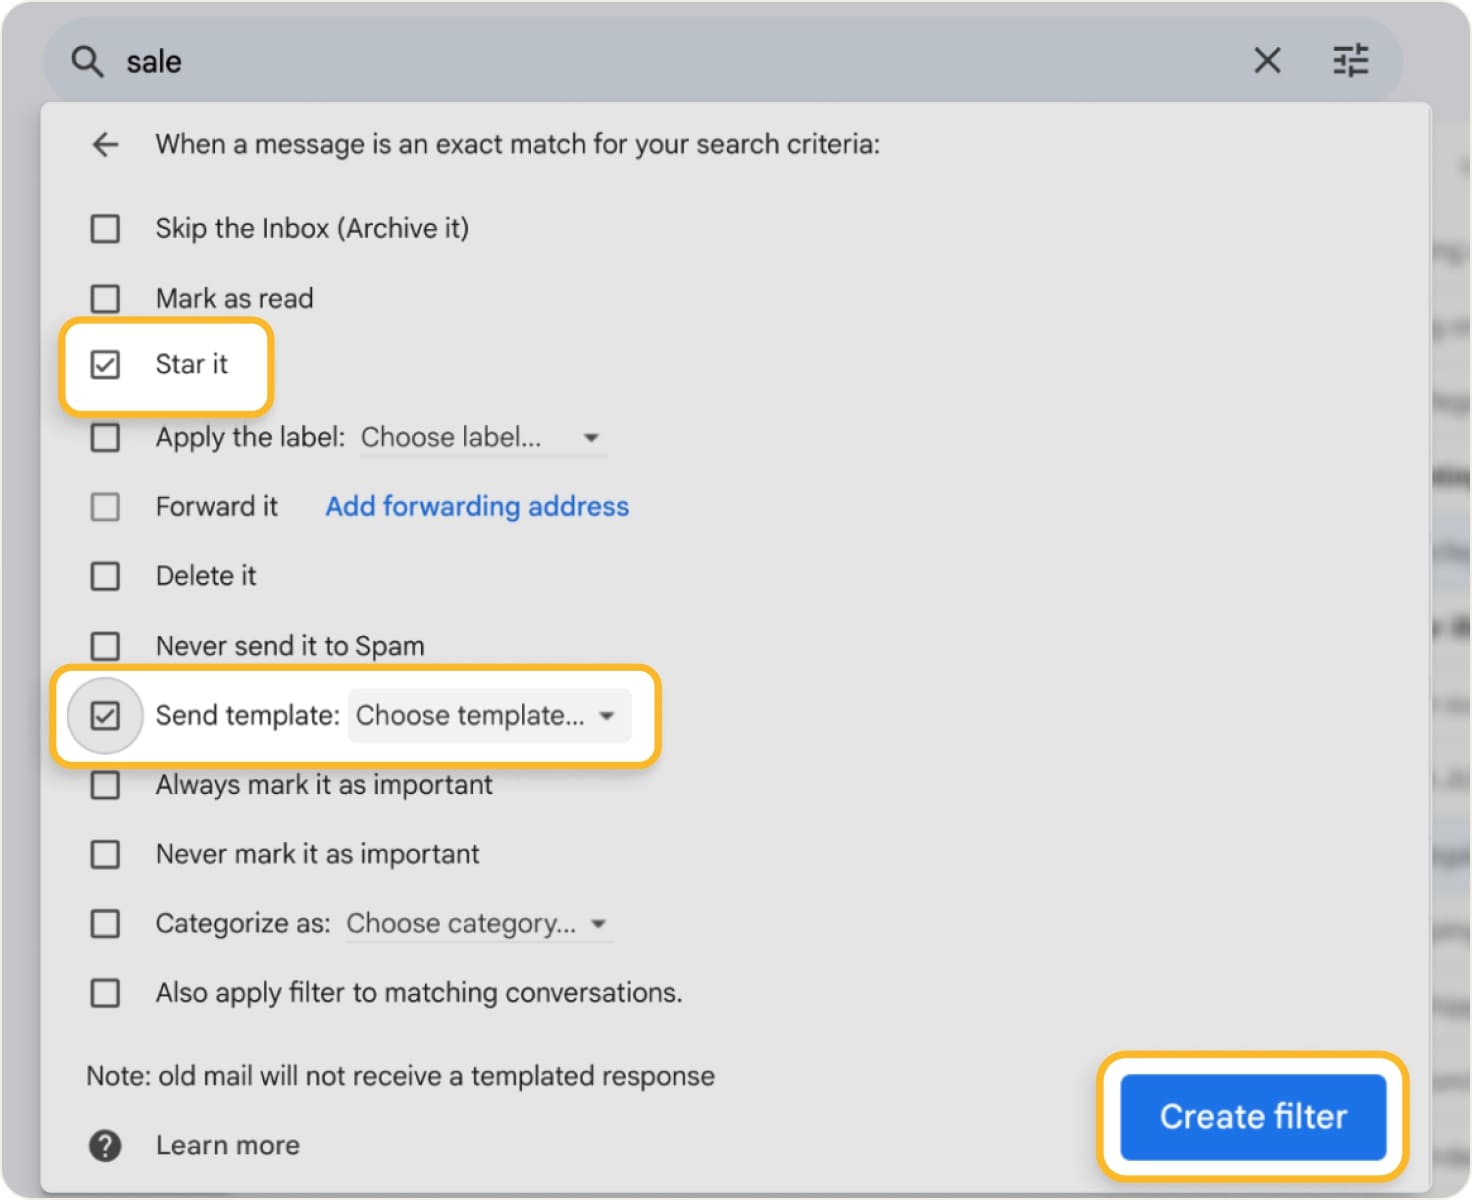Check Mark as read option

click(104, 298)
